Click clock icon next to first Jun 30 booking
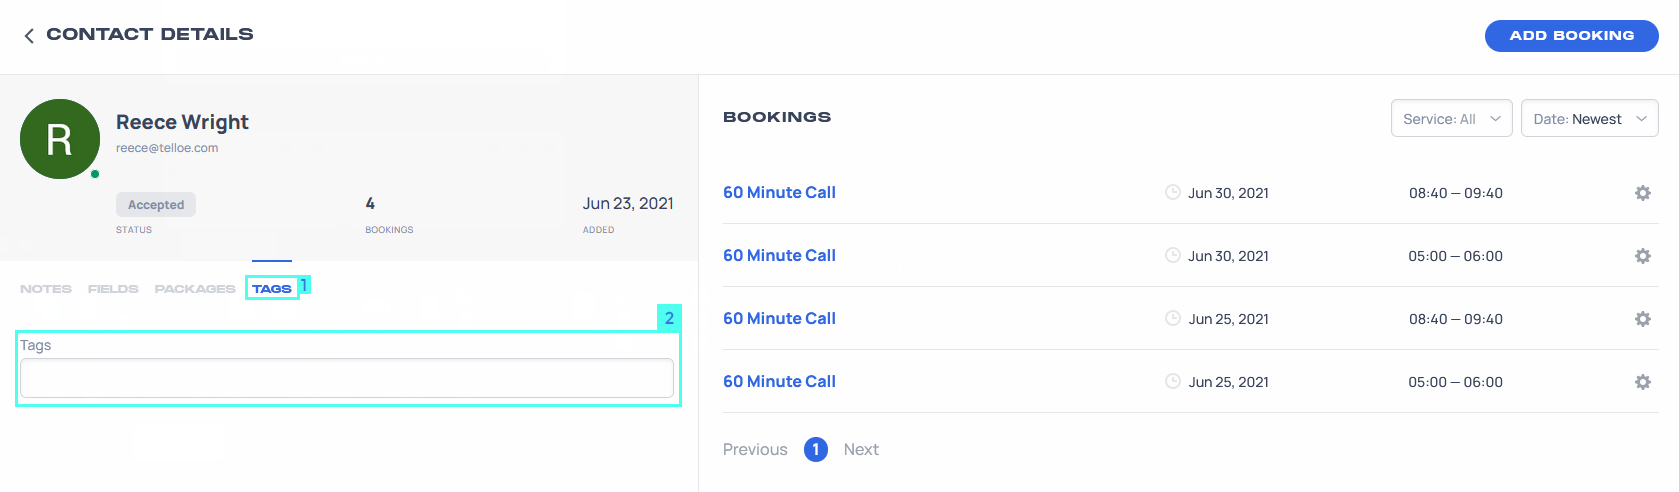The height and width of the screenshot is (492, 1679). click(1173, 192)
